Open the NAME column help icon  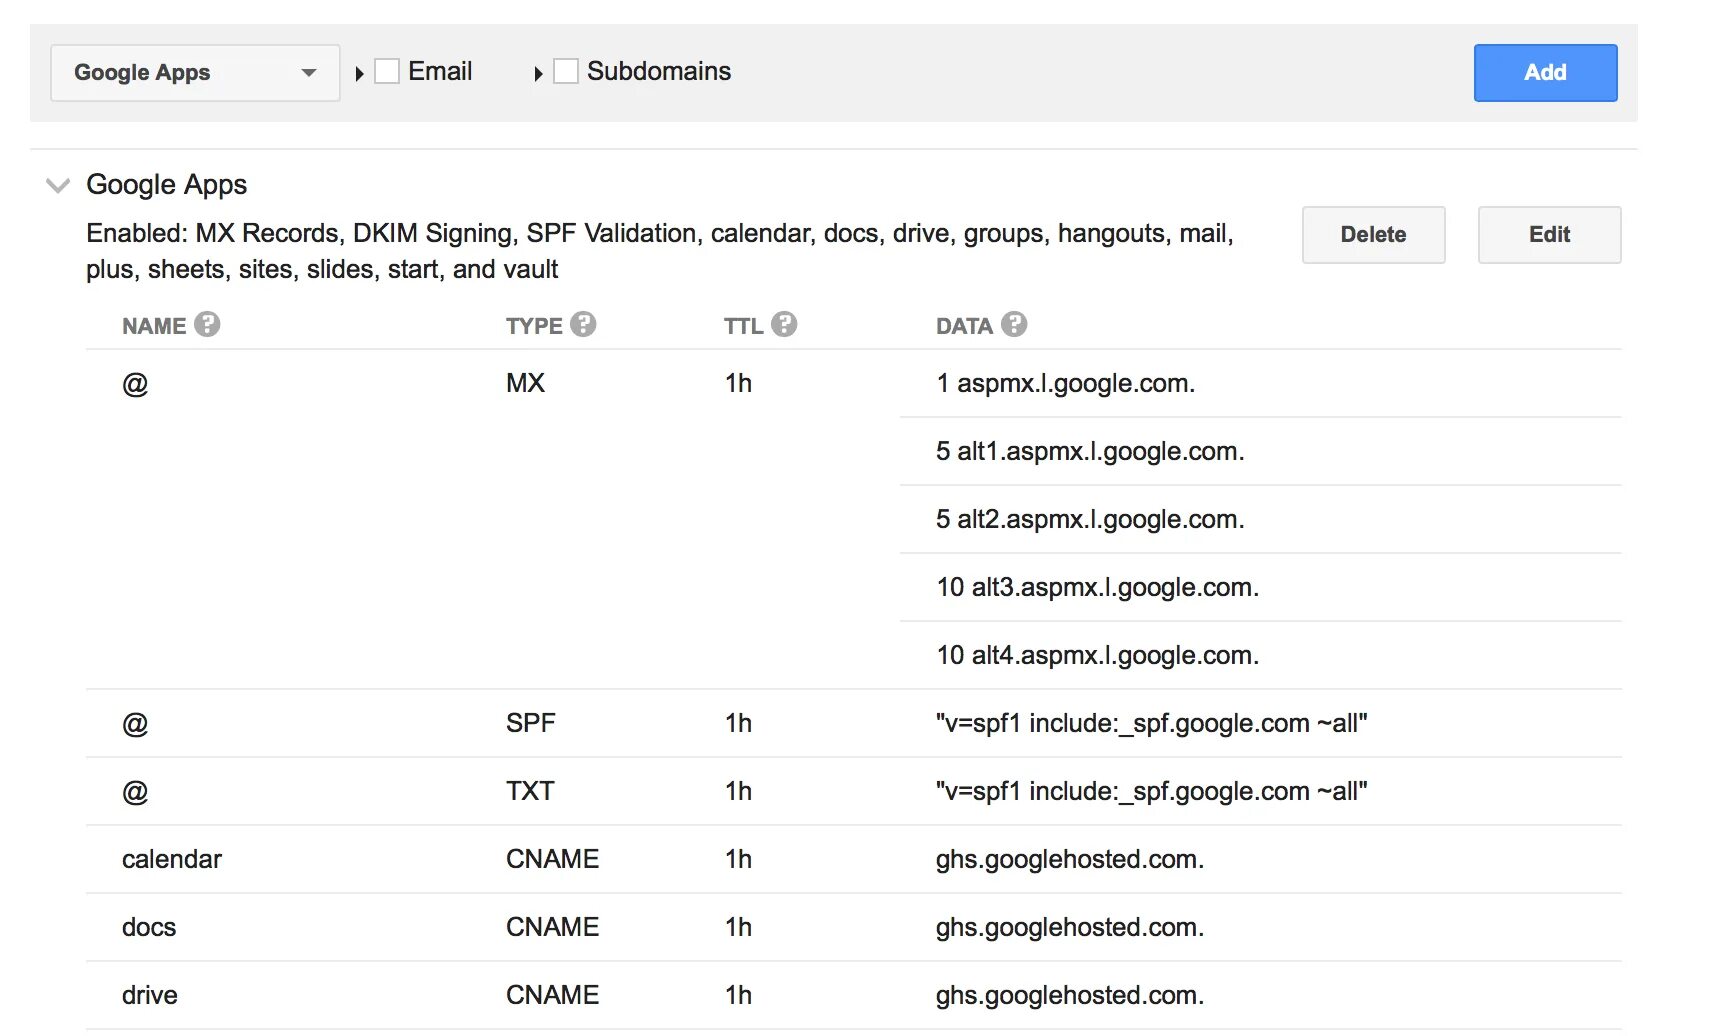click(x=207, y=324)
